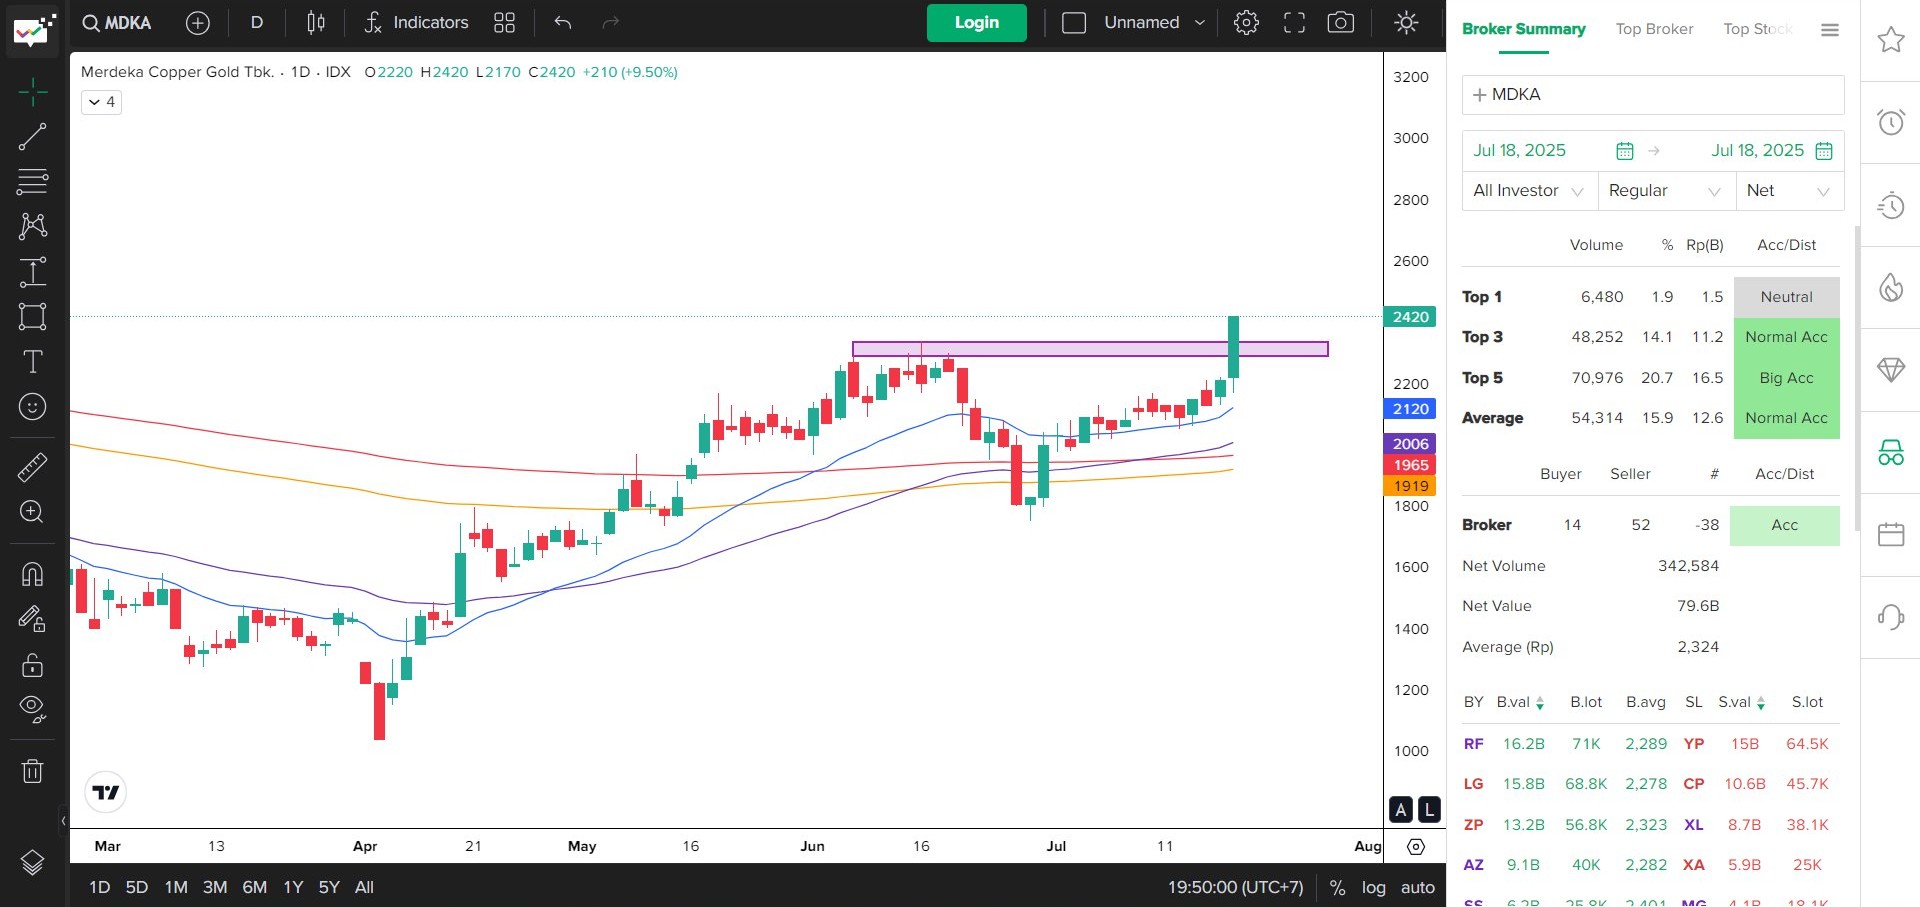Select the 3M time range
This screenshot has height=907, width=1920.
click(215, 887)
